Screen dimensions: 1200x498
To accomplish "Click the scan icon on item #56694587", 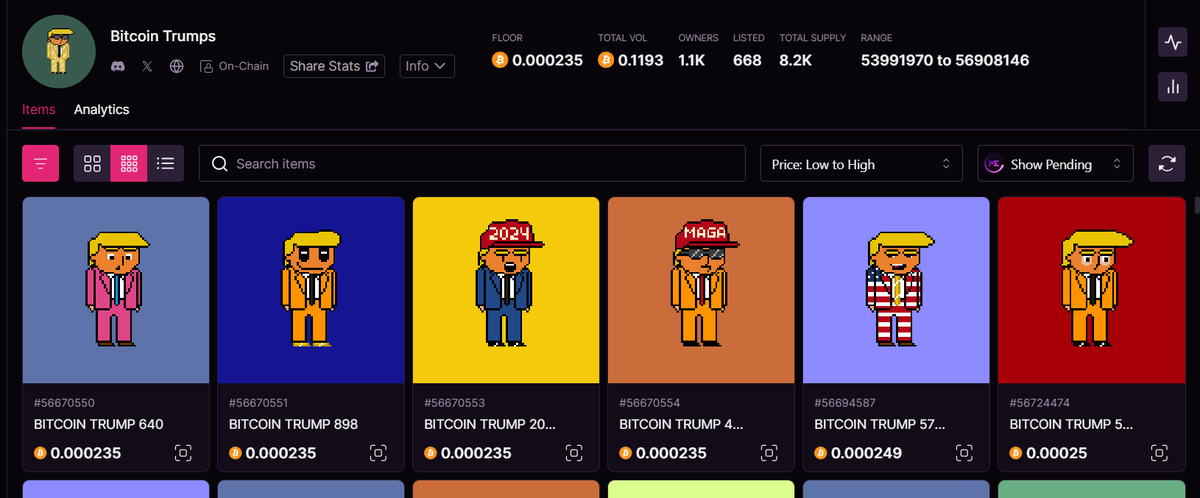I will (x=964, y=453).
